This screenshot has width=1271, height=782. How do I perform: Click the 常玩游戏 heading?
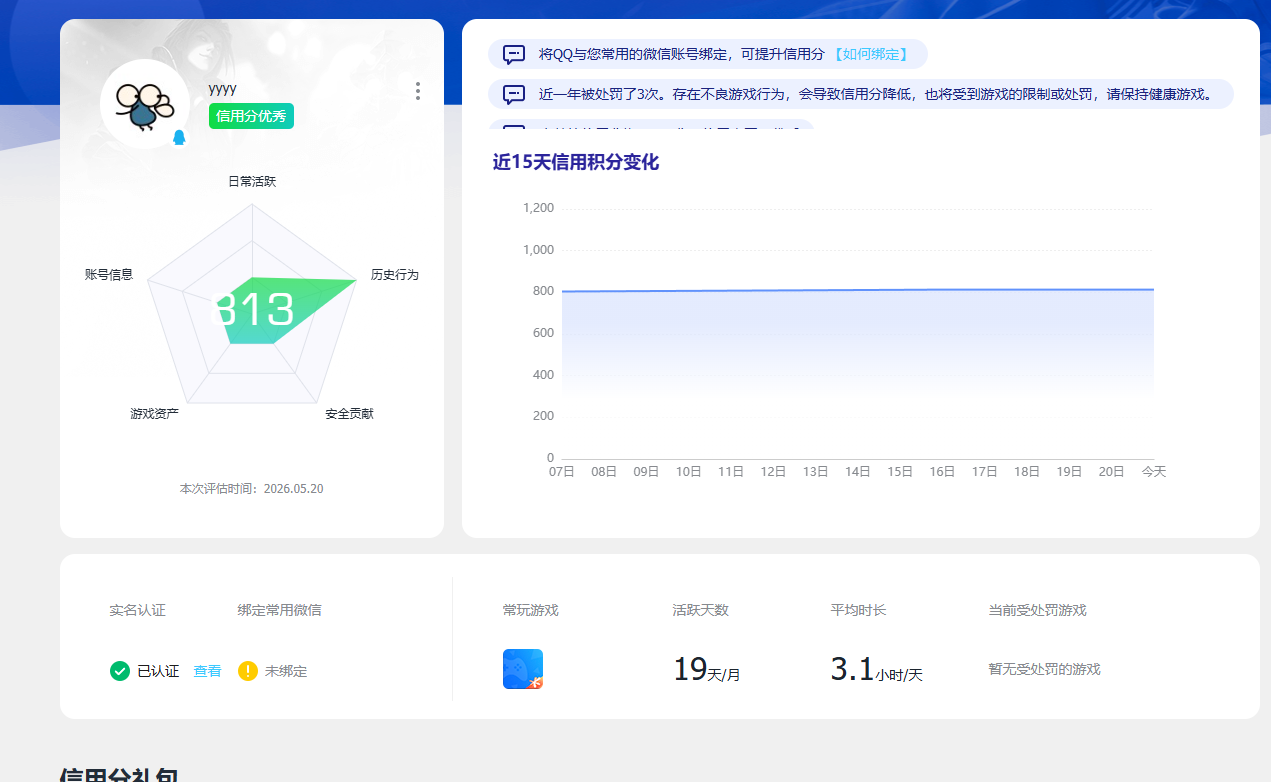pos(531,610)
